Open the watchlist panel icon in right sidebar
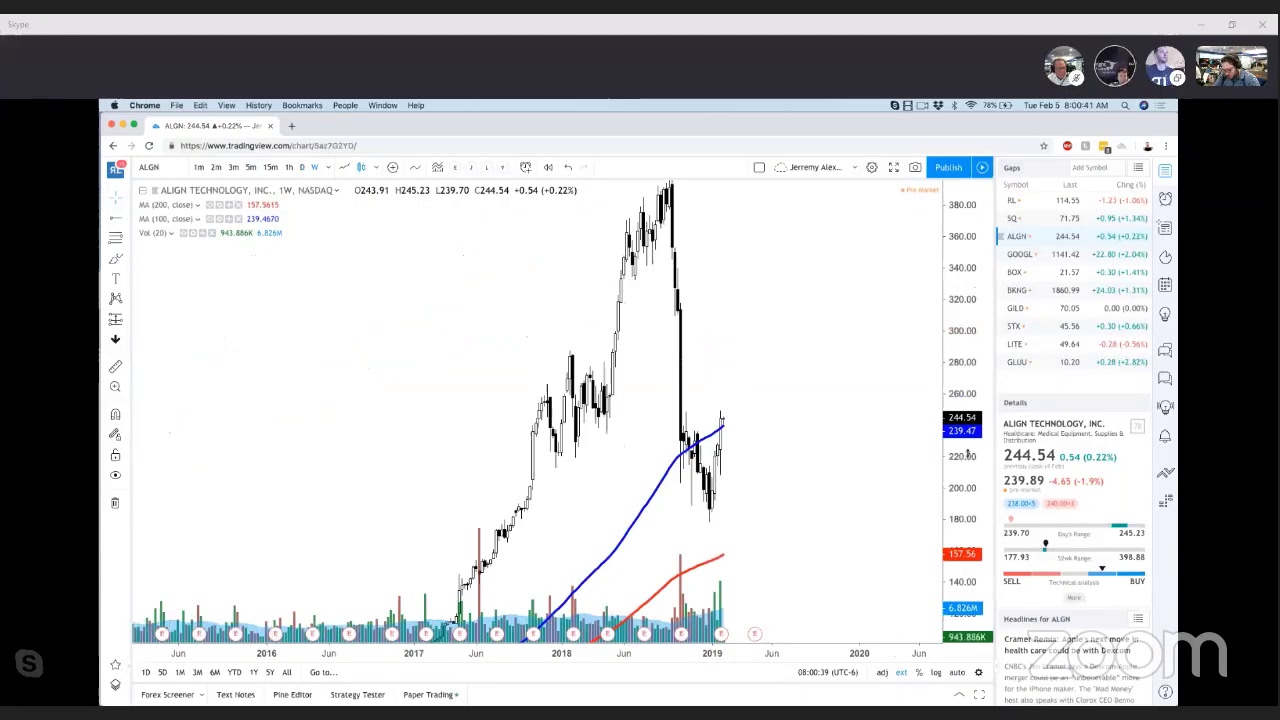 pyautogui.click(x=1165, y=171)
